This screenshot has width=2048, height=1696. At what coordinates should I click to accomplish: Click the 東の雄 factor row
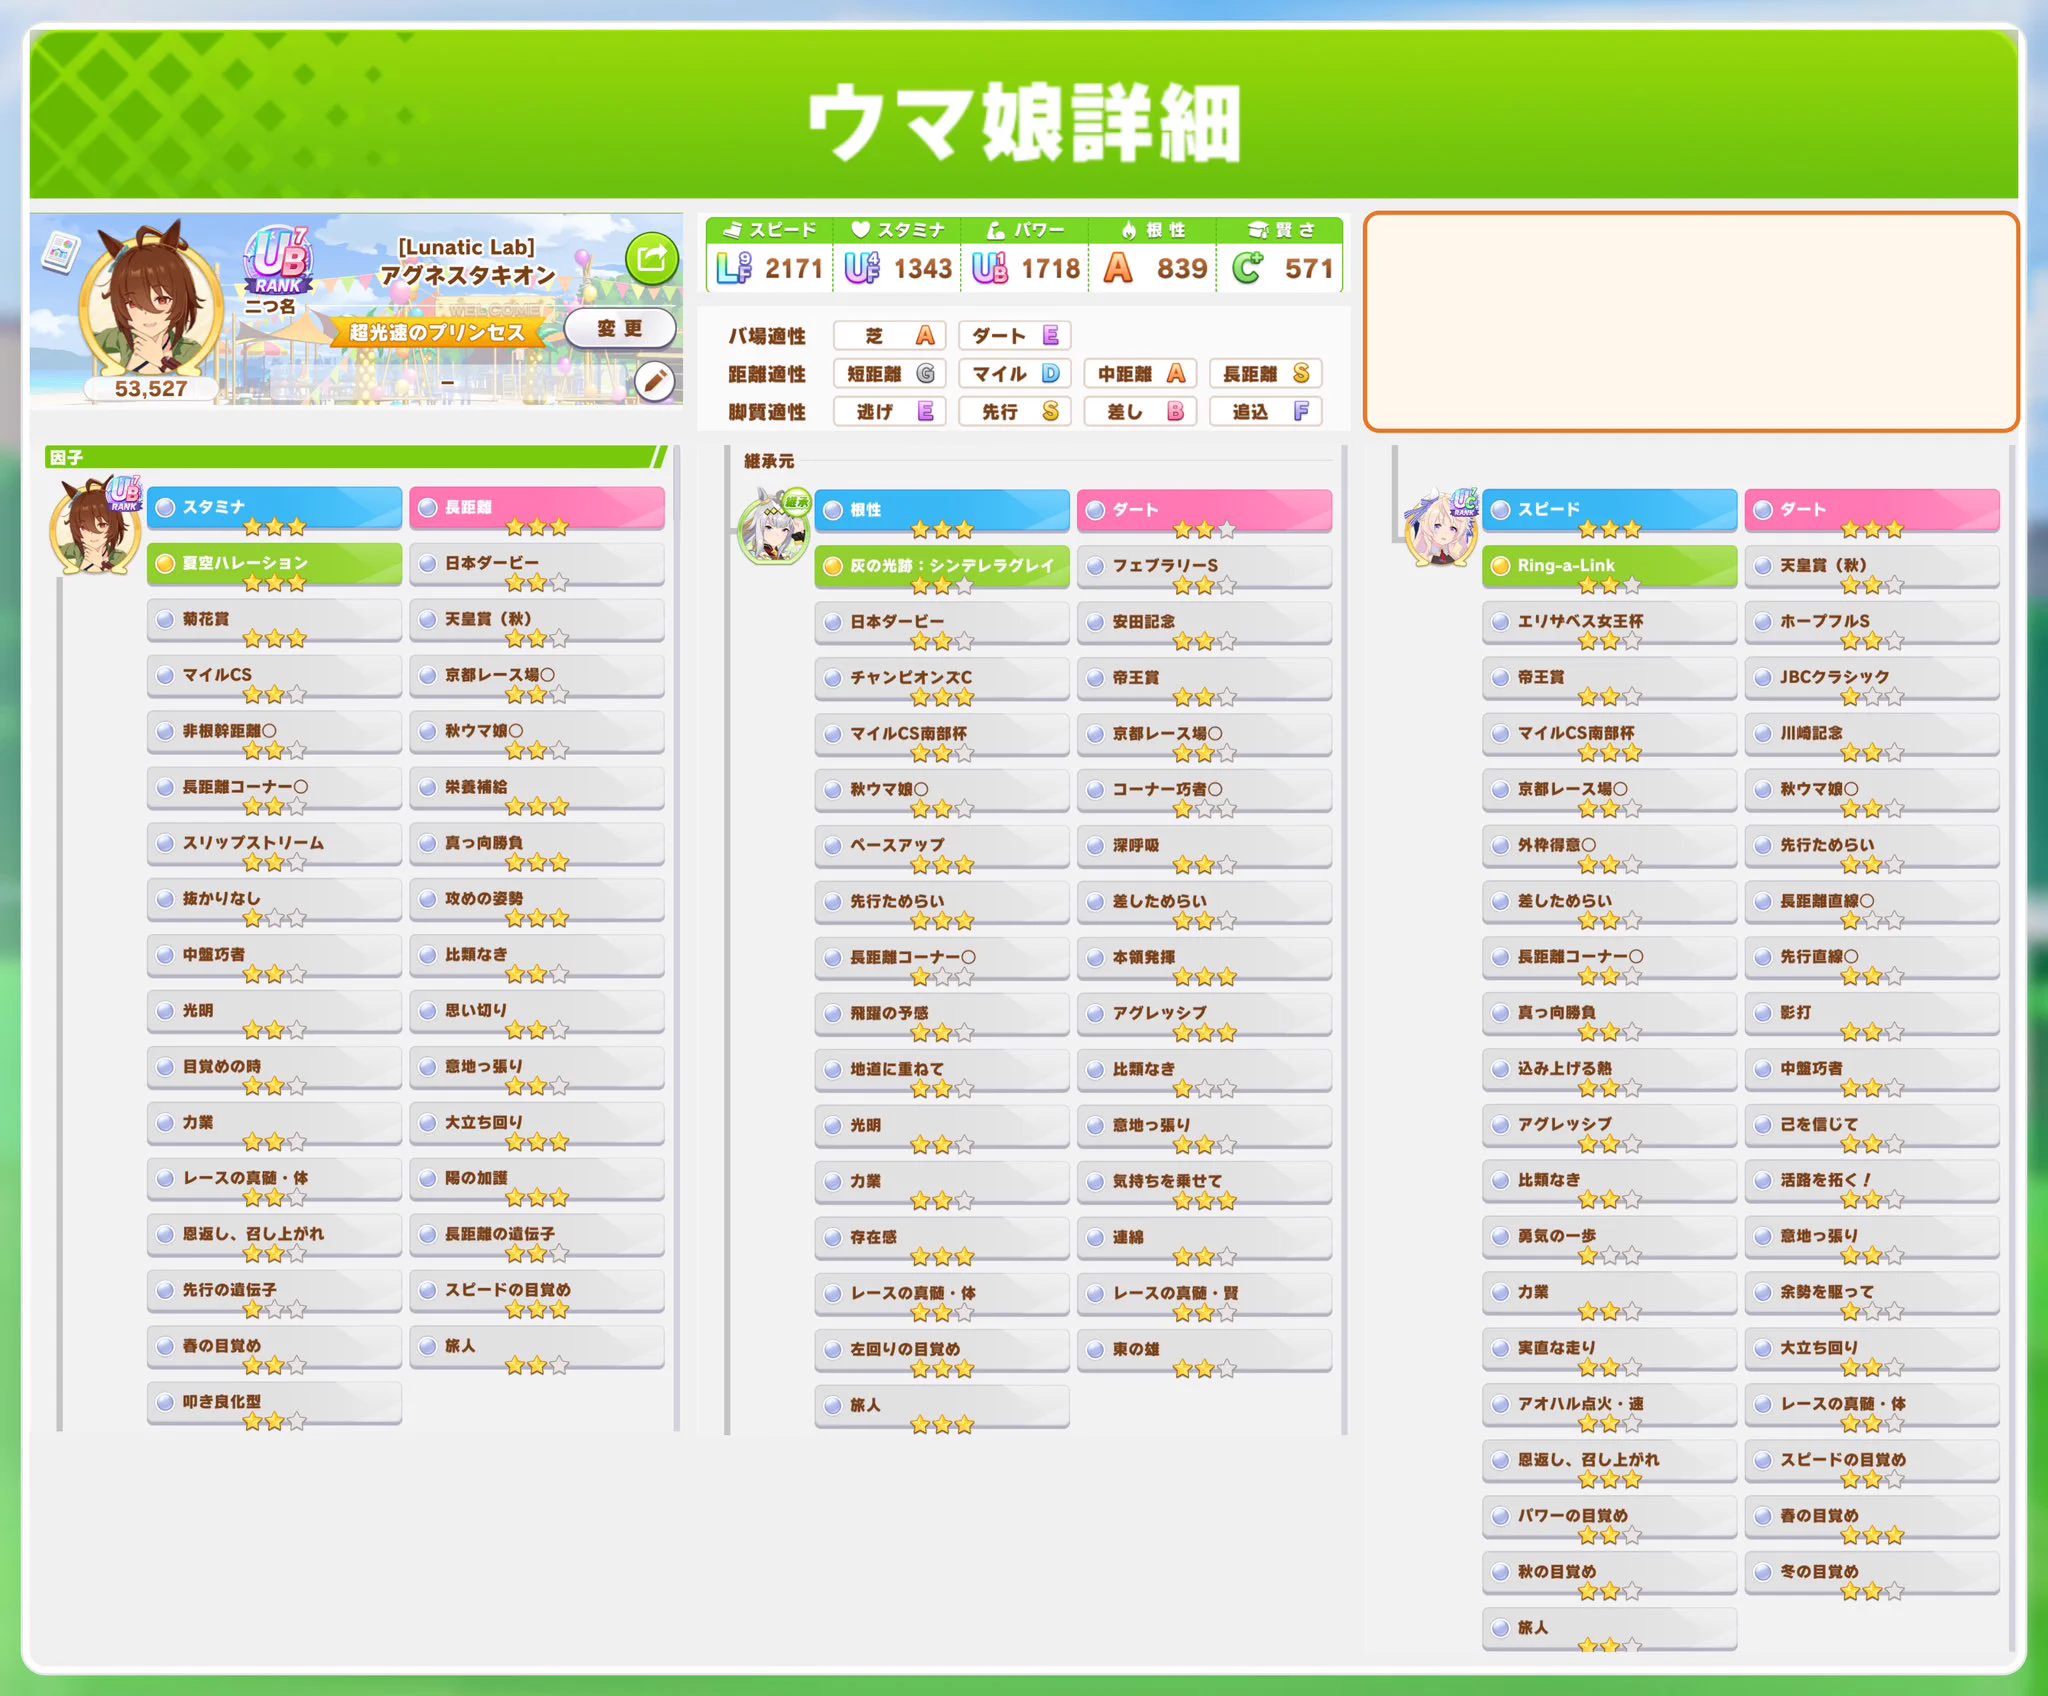1204,1350
